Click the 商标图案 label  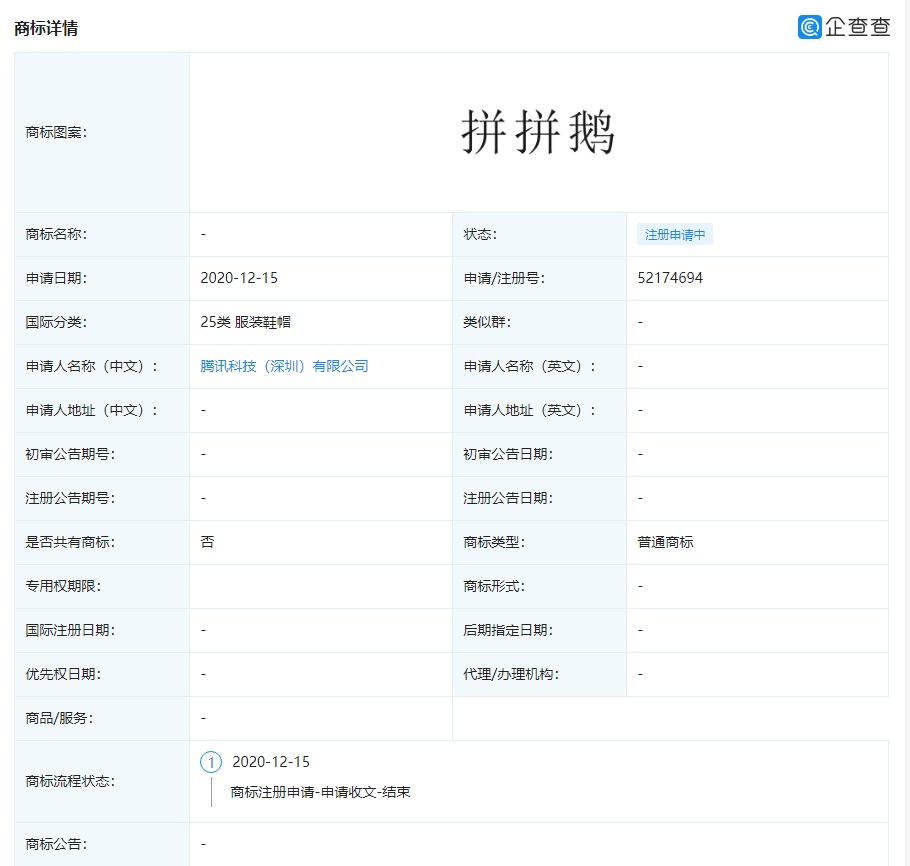click(56, 132)
